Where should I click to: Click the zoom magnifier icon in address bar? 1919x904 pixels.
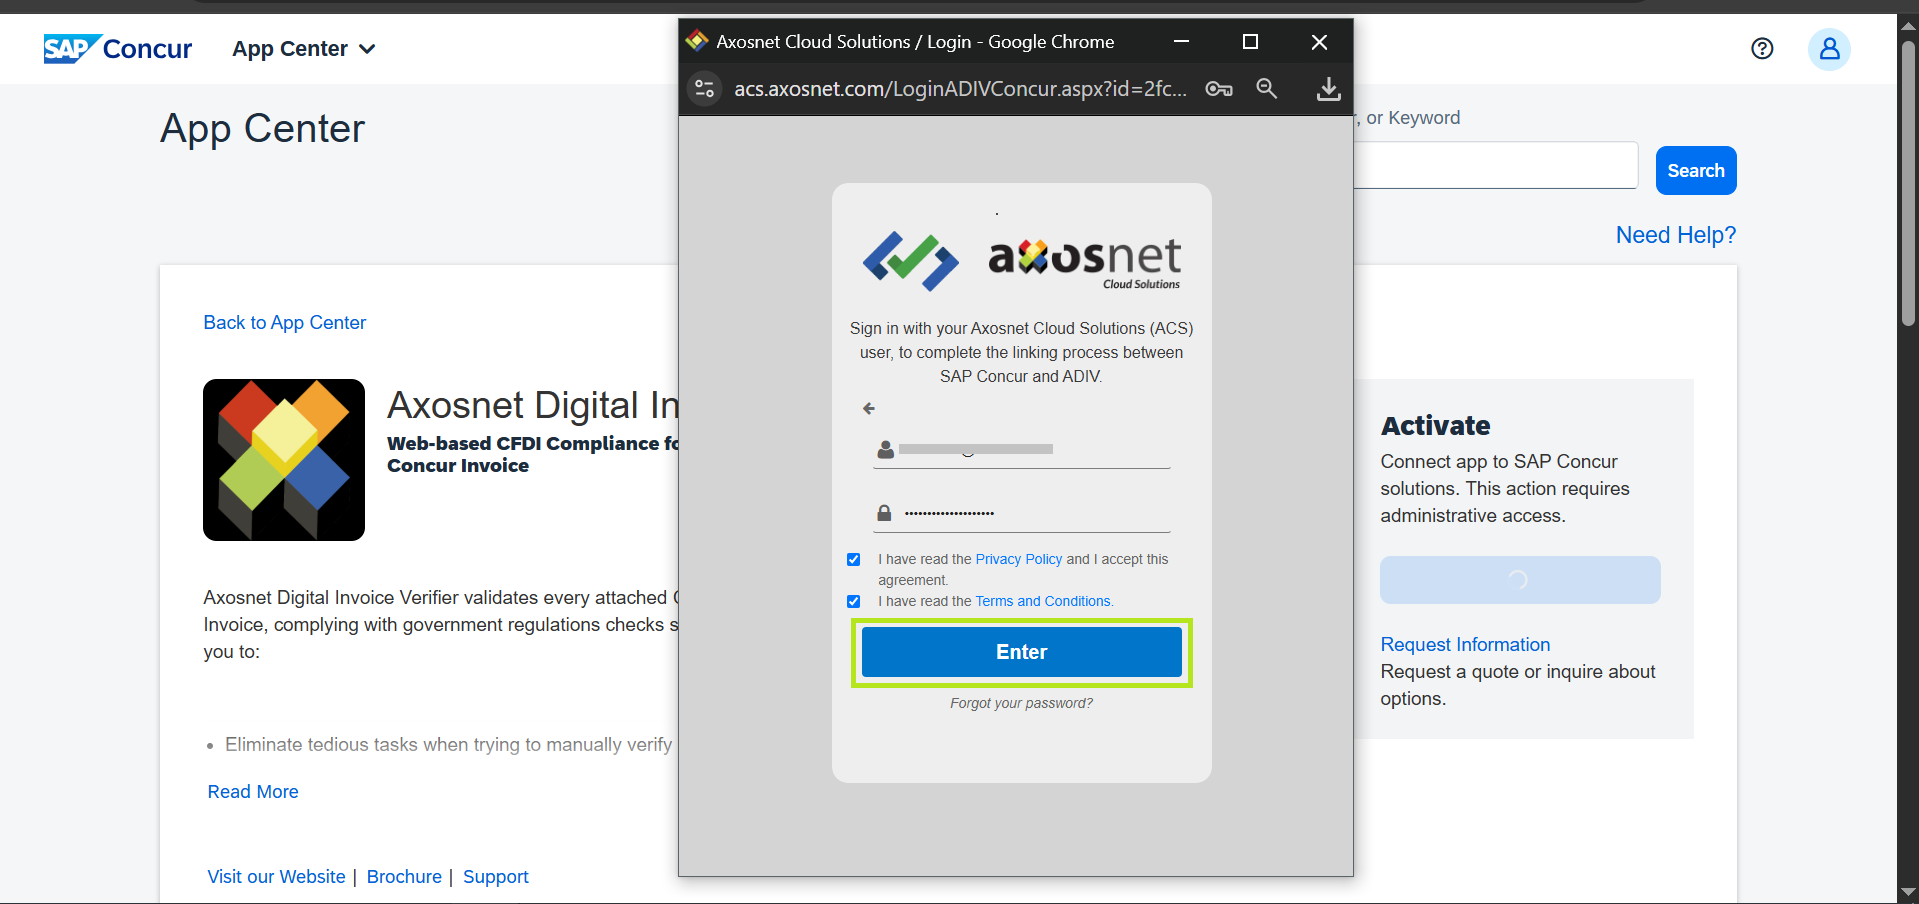coord(1266,89)
